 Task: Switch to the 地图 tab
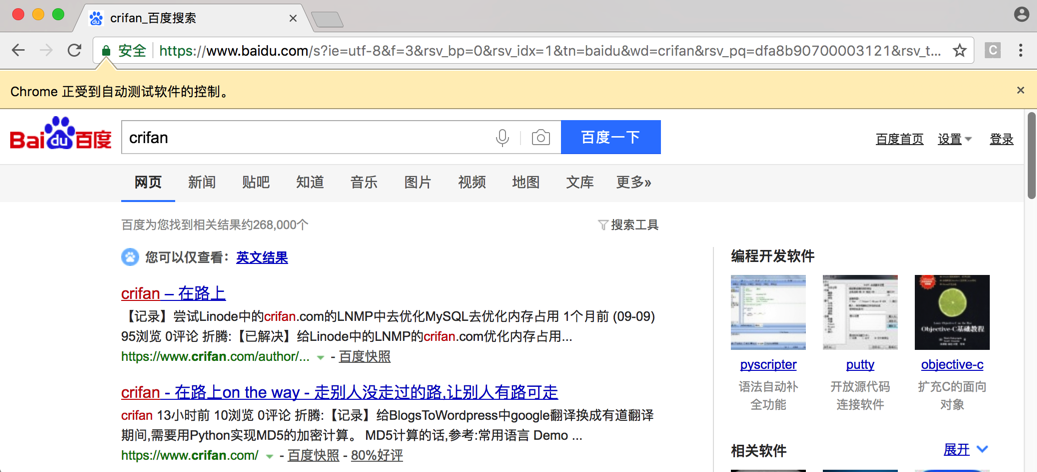tap(526, 182)
